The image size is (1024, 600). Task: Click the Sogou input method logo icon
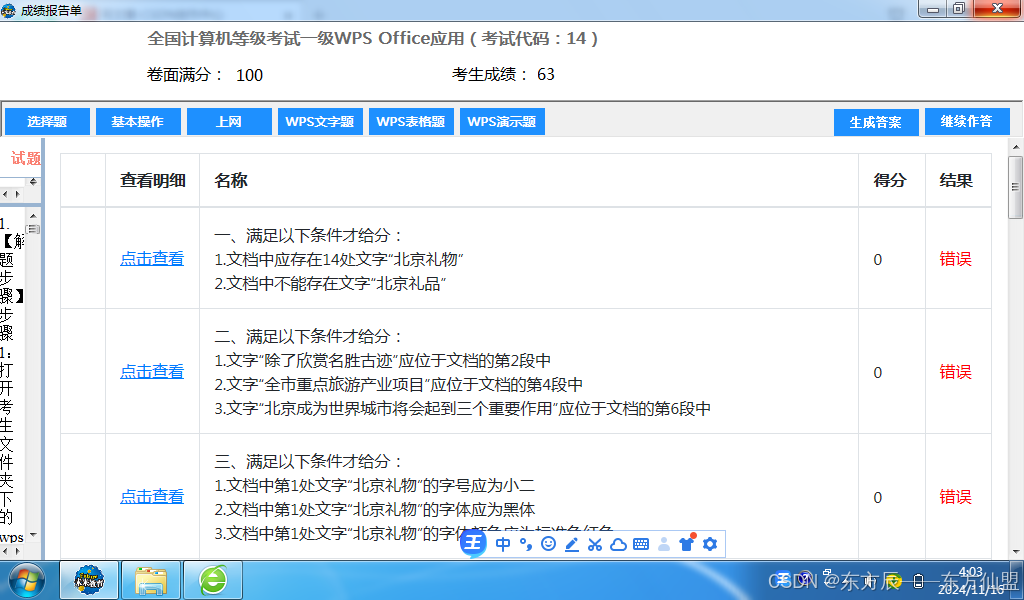(x=473, y=543)
